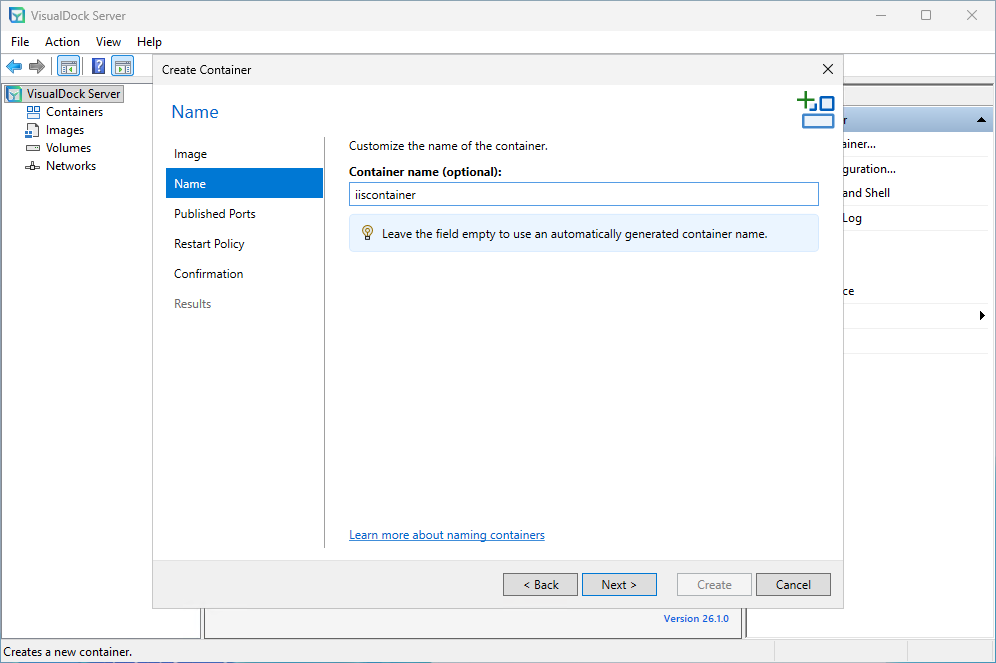The width and height of the screenshot is (996, 663).
Task: Click the Back arrow toolbar icon
Action: [x=14, y=66]
